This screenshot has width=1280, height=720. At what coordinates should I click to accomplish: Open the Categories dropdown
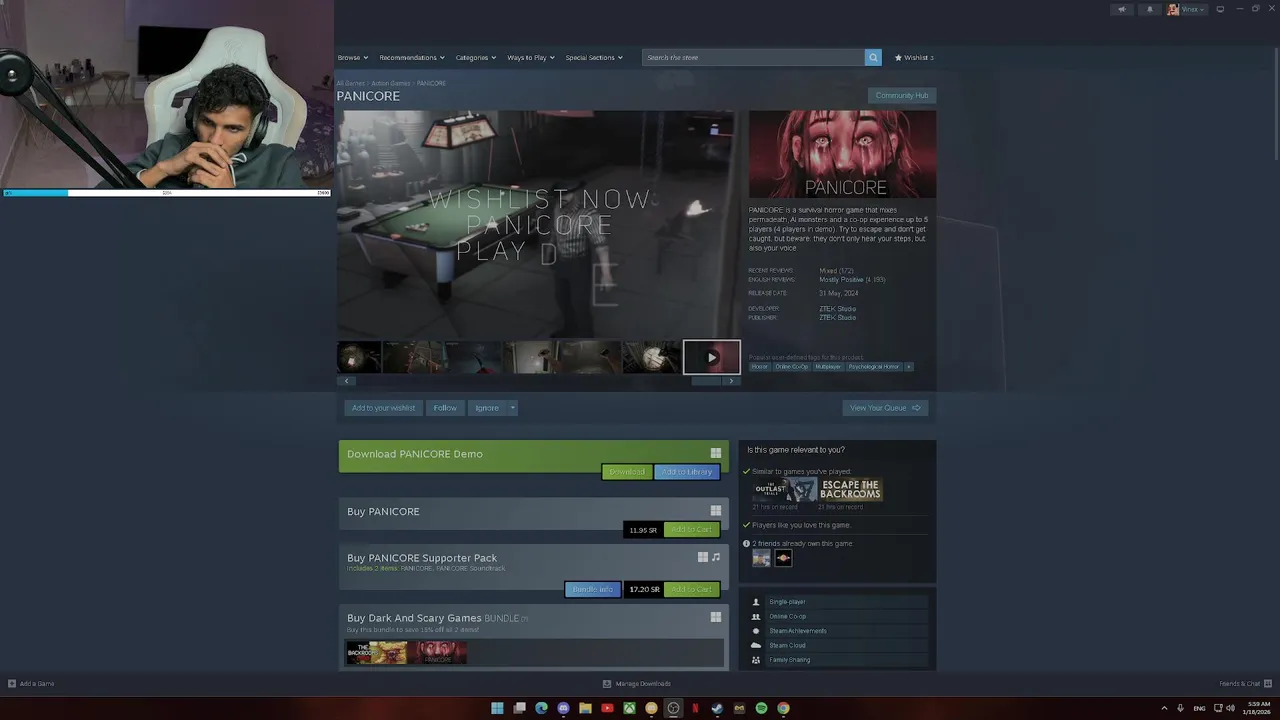(x=476, y=57)
